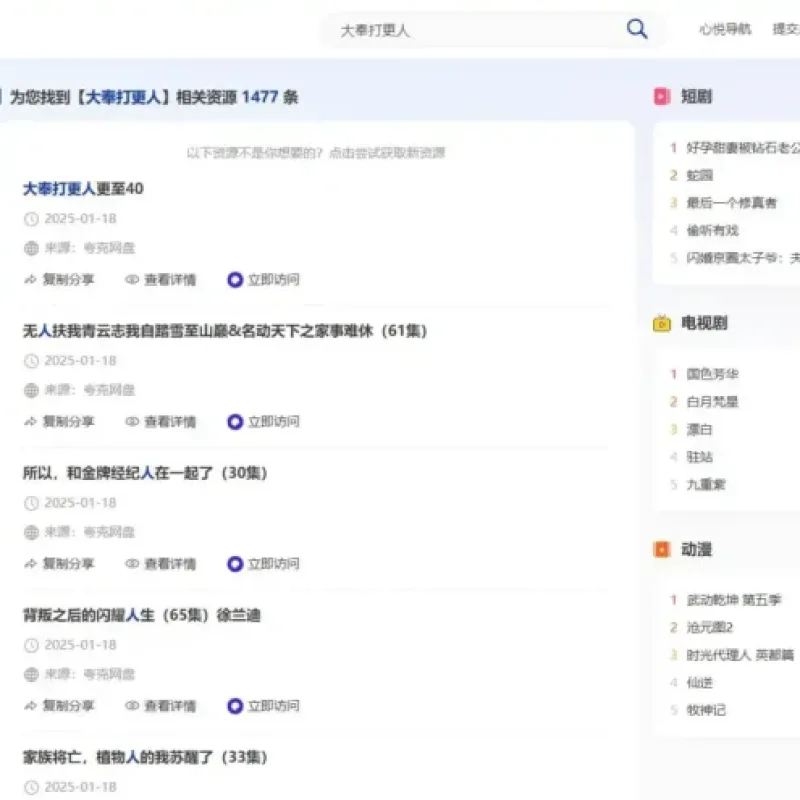
Task: Click 立即访问 for the 30集 result
Action: point(273,564)
